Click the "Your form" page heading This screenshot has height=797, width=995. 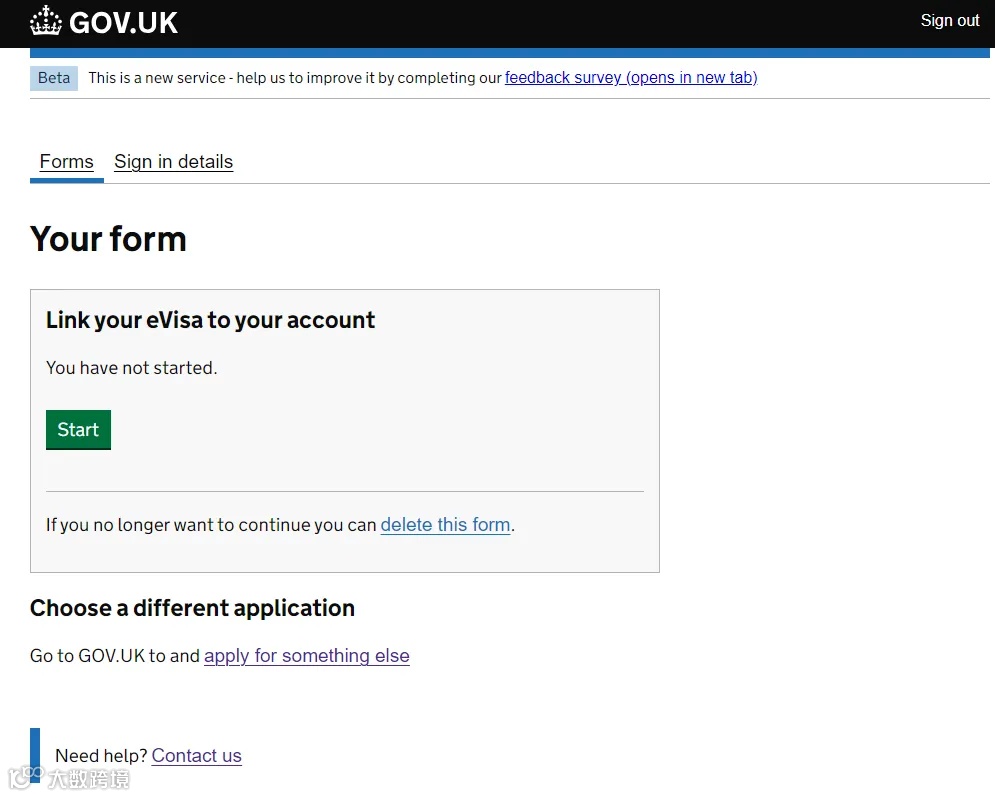click(x=108, y=239)
